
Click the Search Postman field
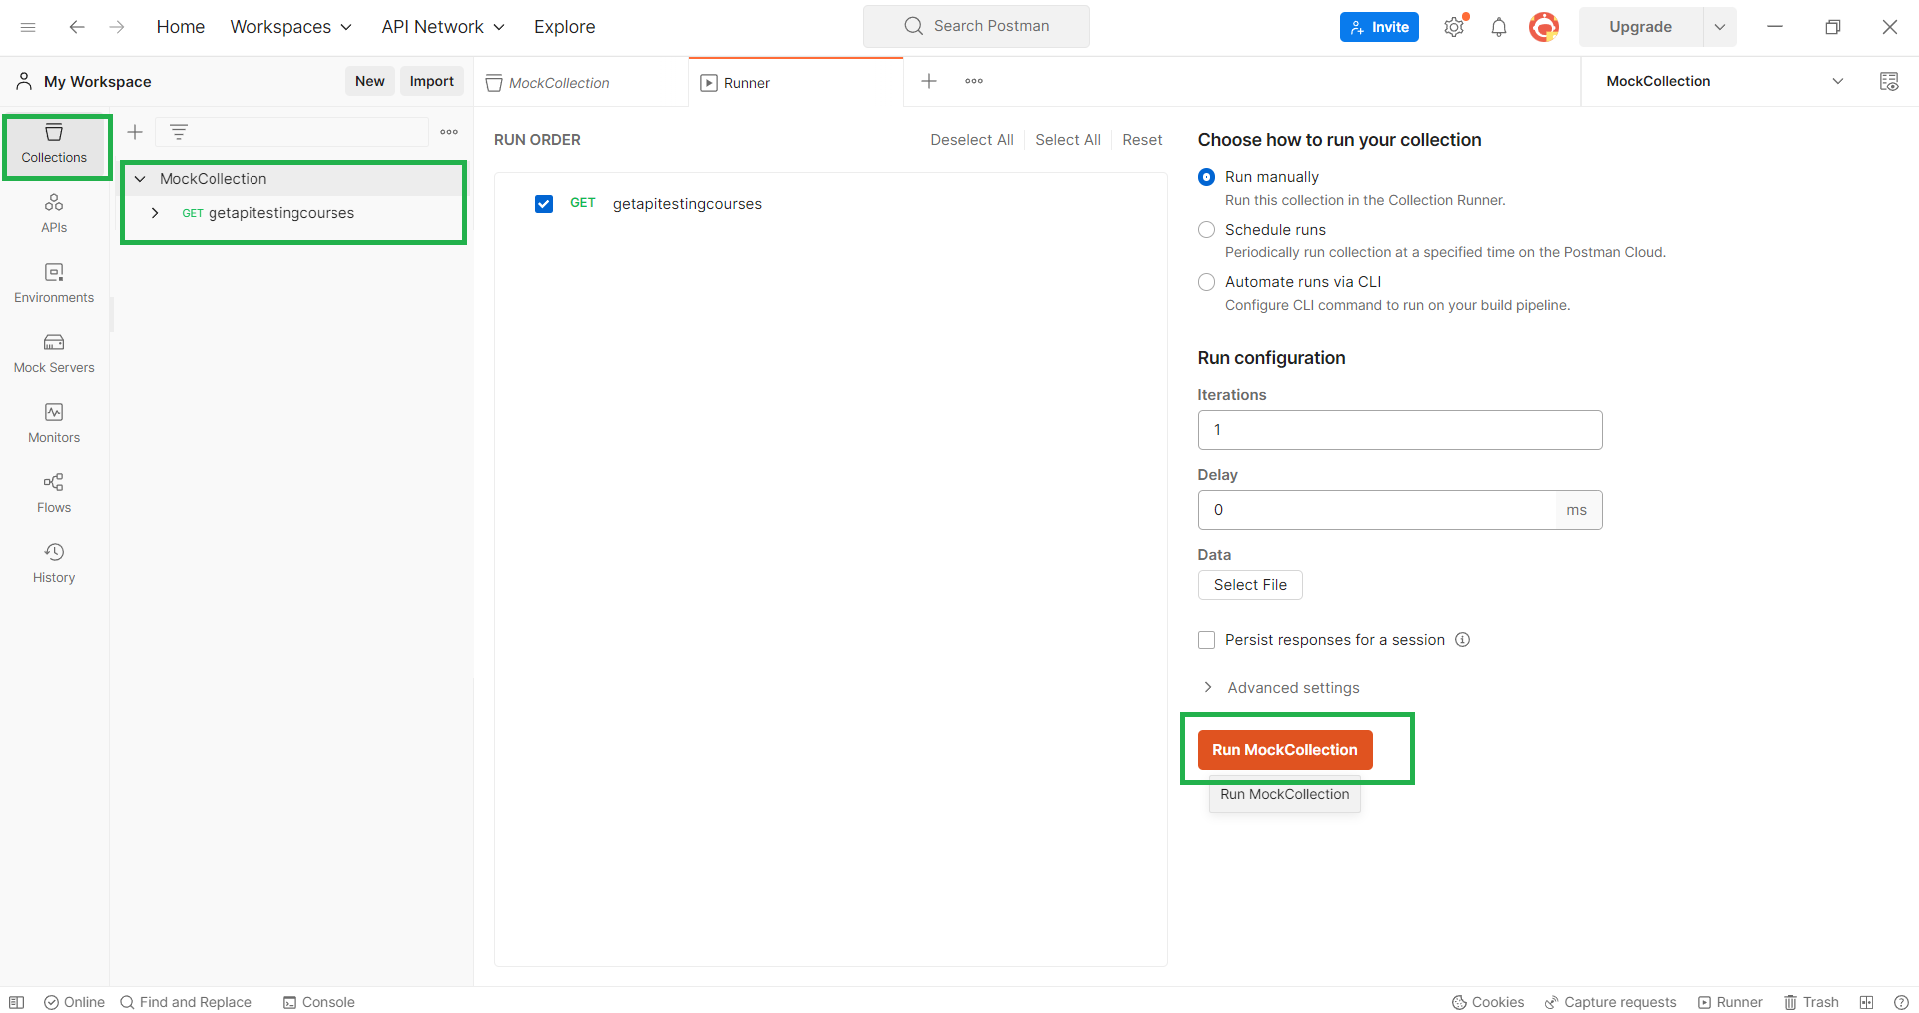pos(976,26)
